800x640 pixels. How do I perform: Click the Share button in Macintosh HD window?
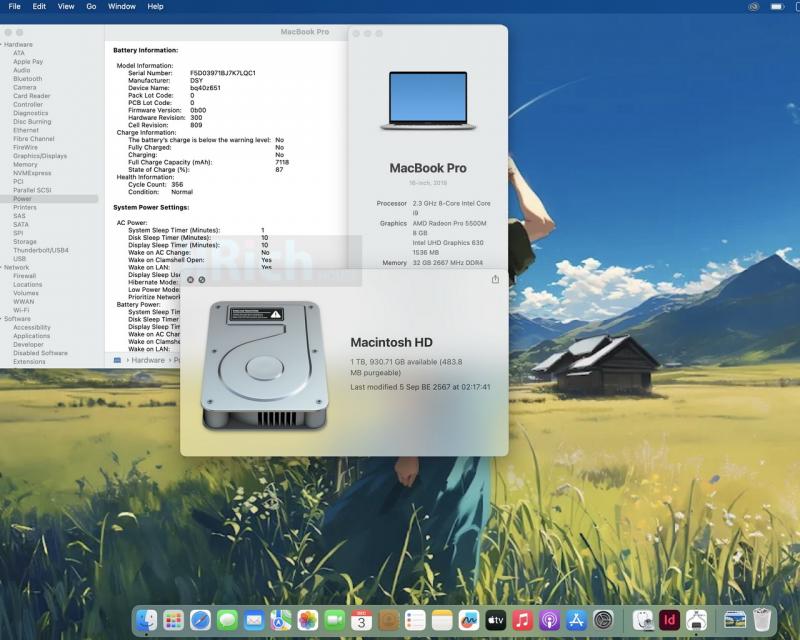(495, 280)
